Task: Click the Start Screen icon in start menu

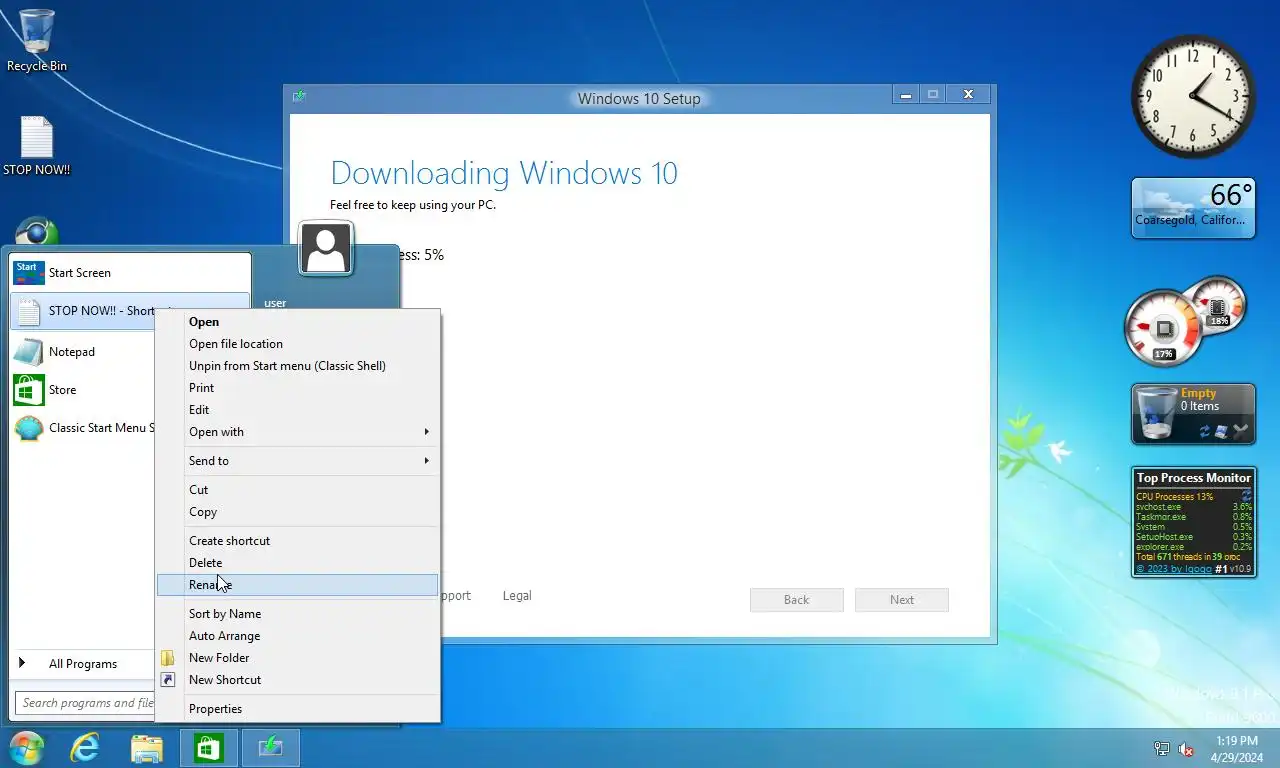Action: pos(28,272)
